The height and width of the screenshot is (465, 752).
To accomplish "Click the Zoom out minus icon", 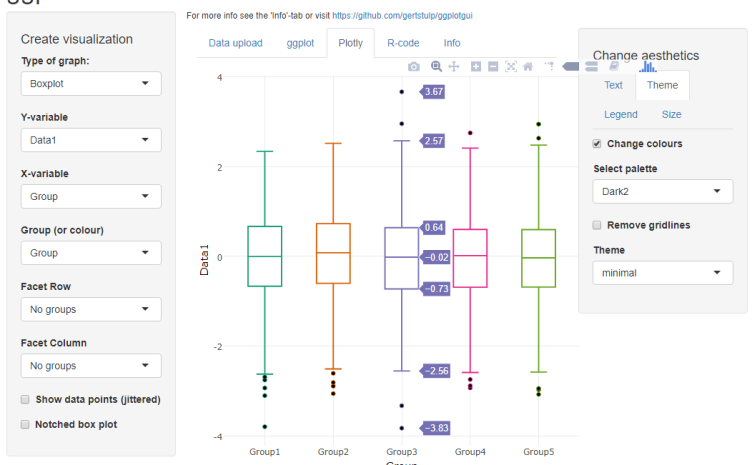I will click(x=493, y=66).
